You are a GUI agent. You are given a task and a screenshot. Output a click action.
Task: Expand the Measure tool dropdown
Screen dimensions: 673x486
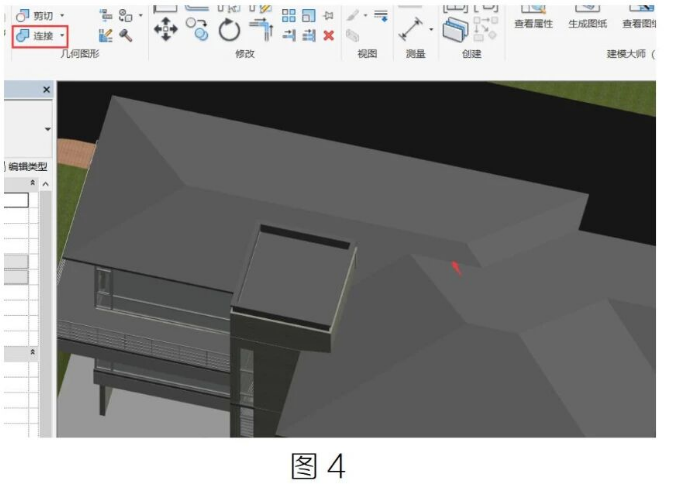[431, 29]
